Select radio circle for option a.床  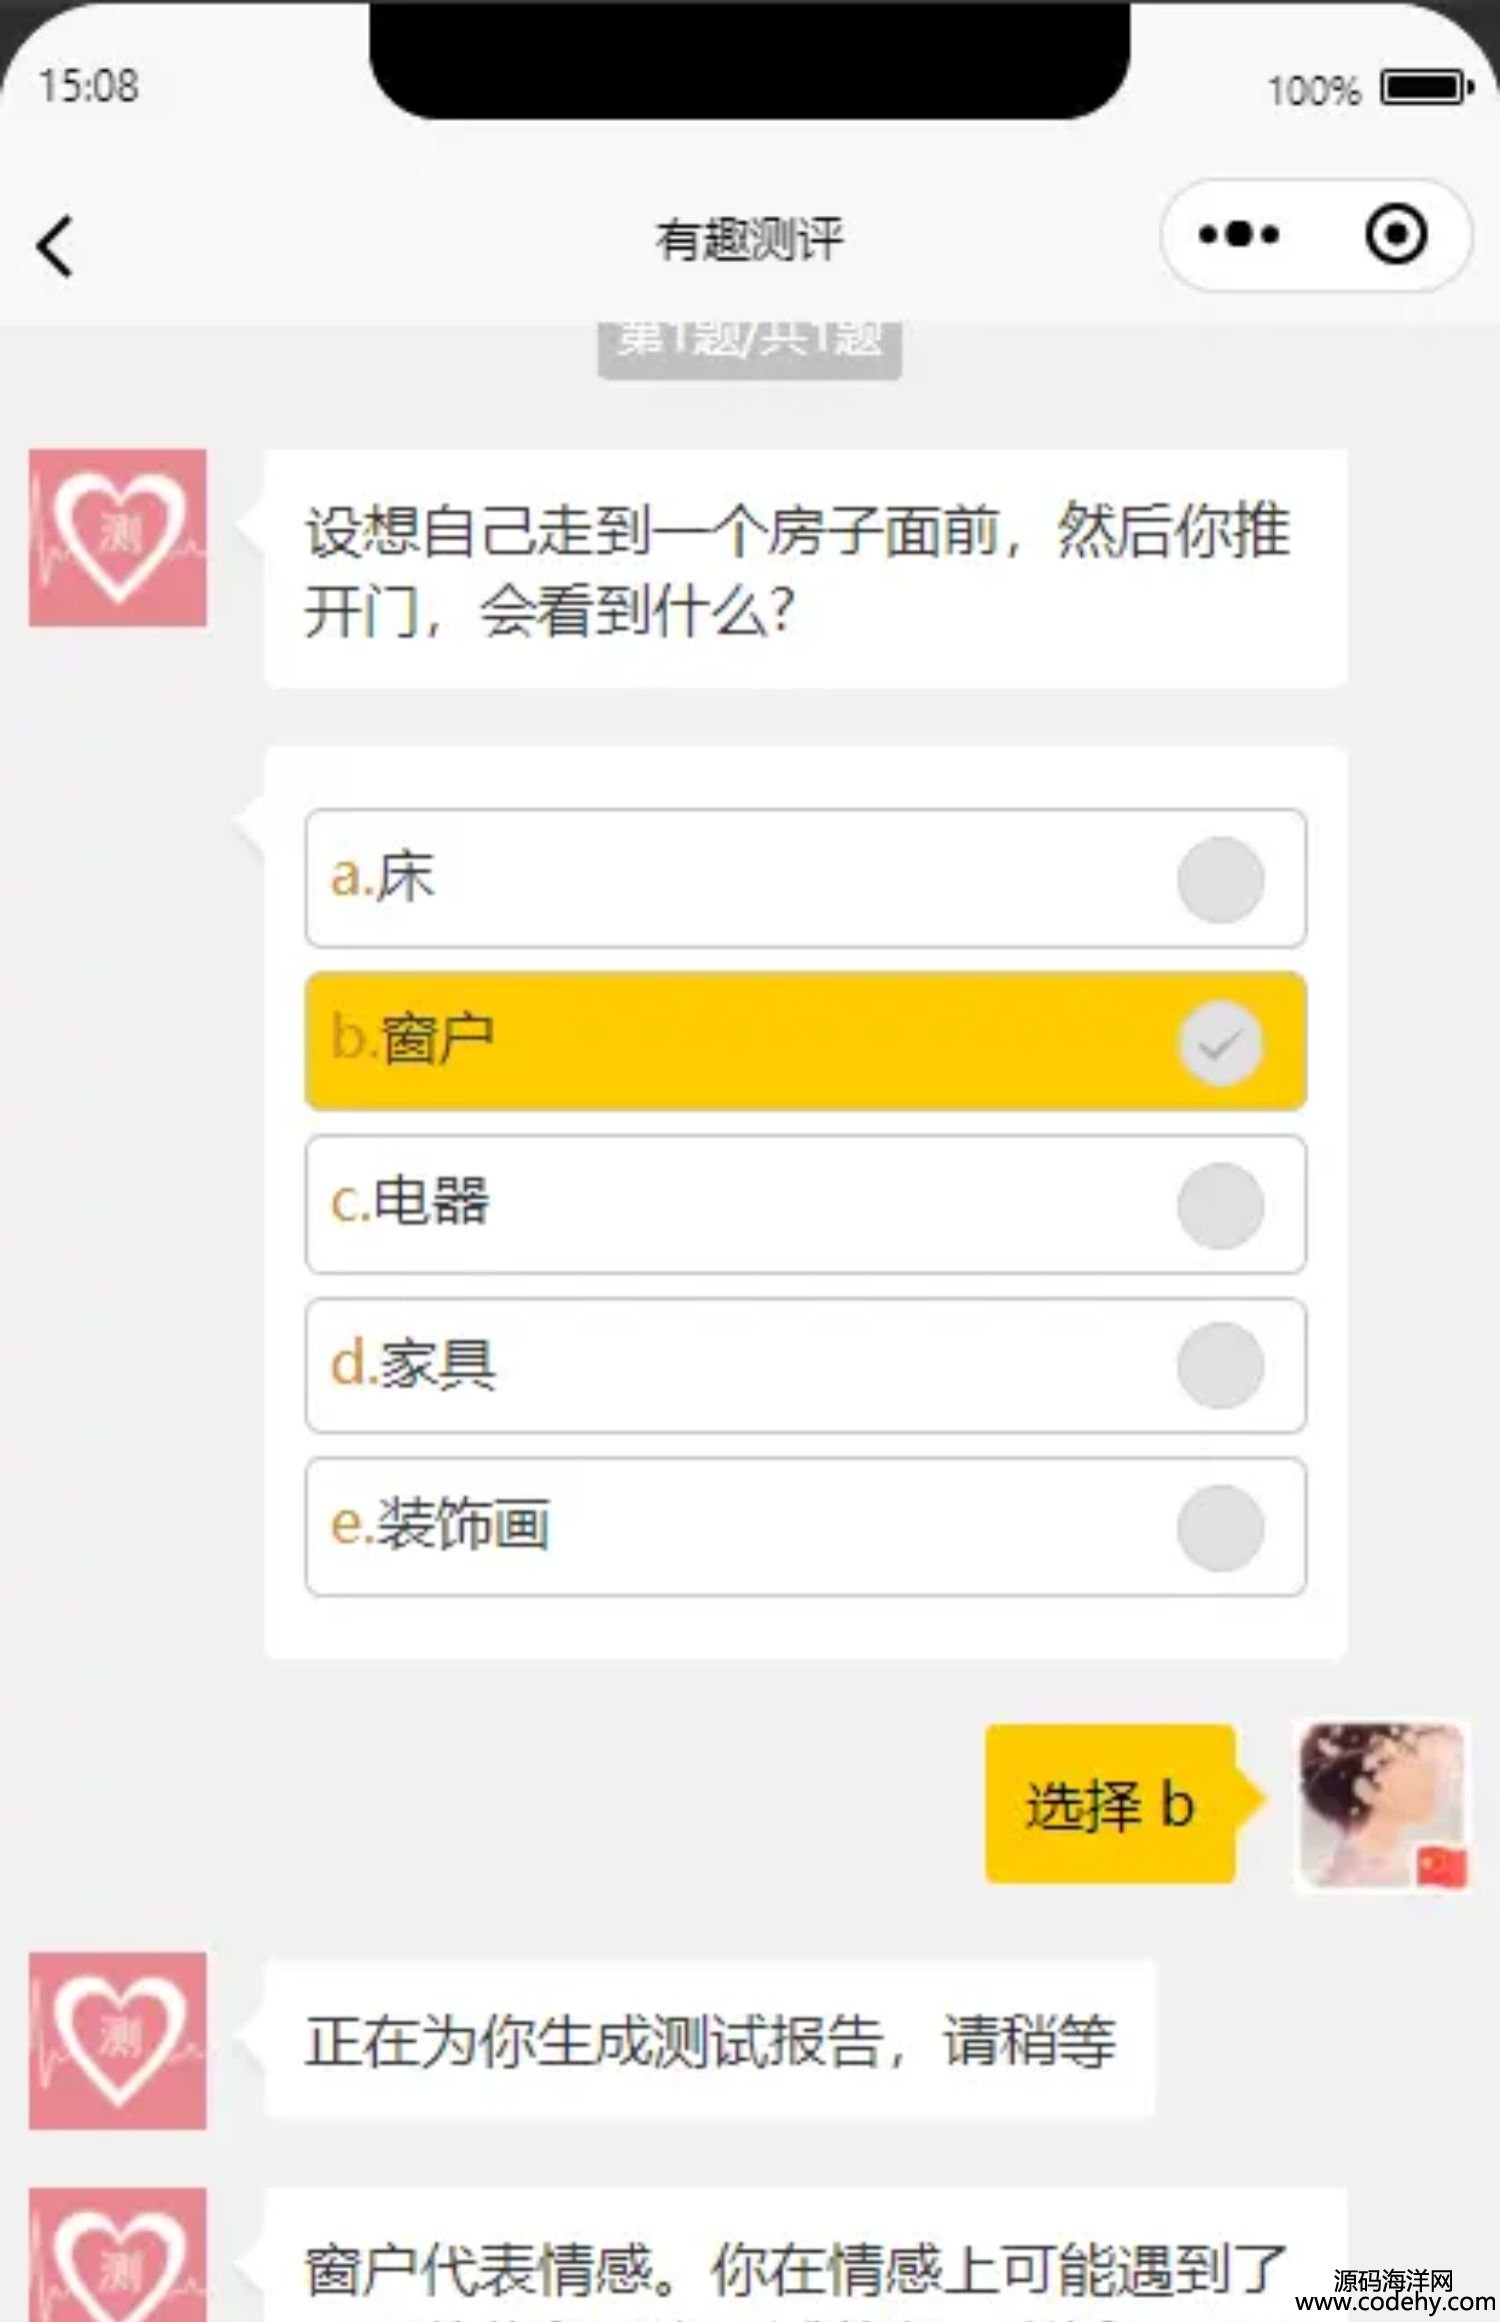tap(1220, 880)
